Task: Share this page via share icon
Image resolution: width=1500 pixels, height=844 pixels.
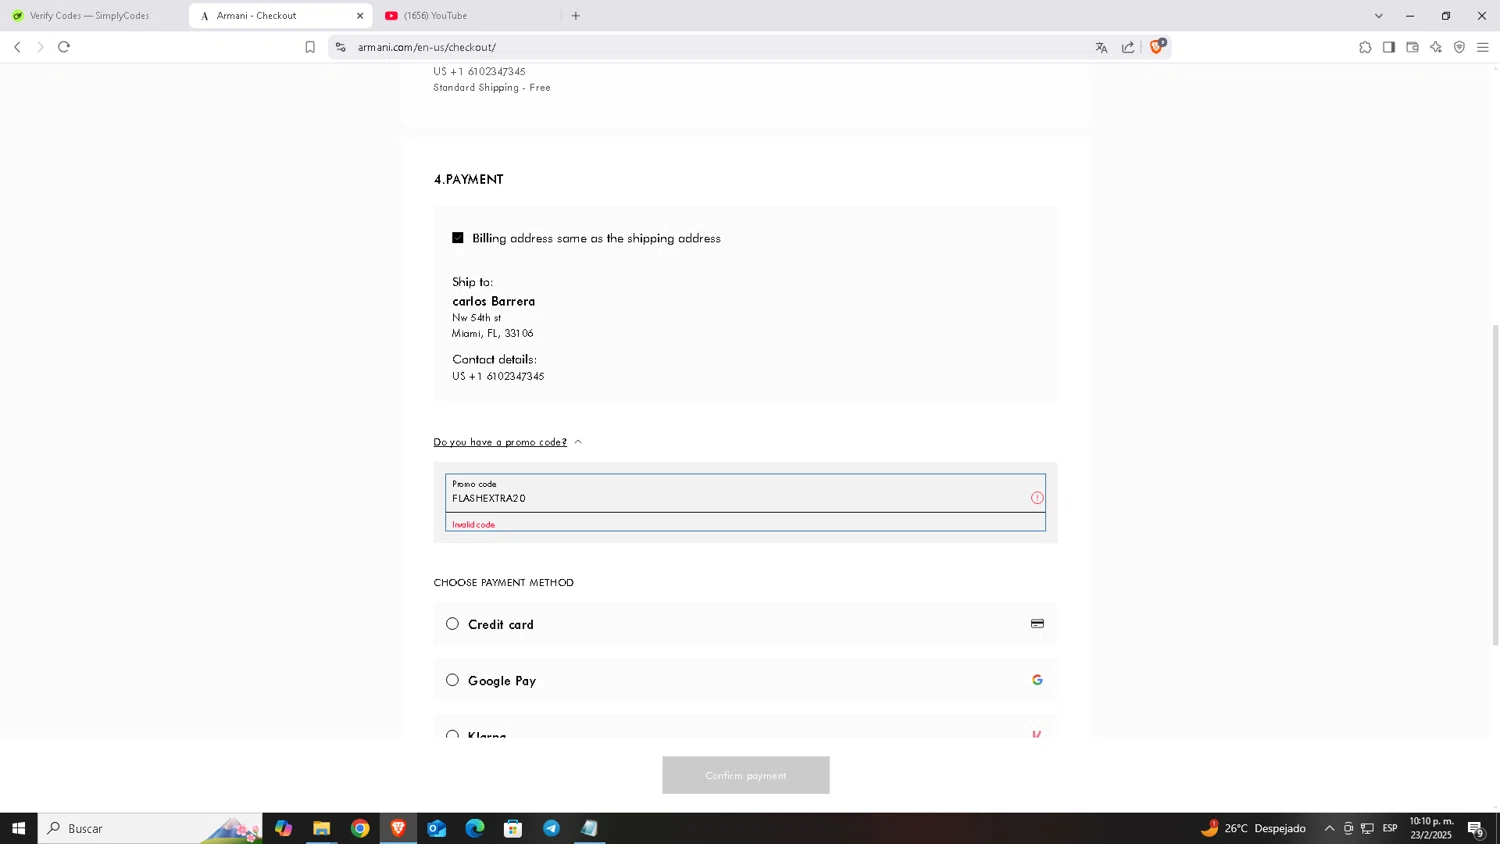Action: [1128, 47]
